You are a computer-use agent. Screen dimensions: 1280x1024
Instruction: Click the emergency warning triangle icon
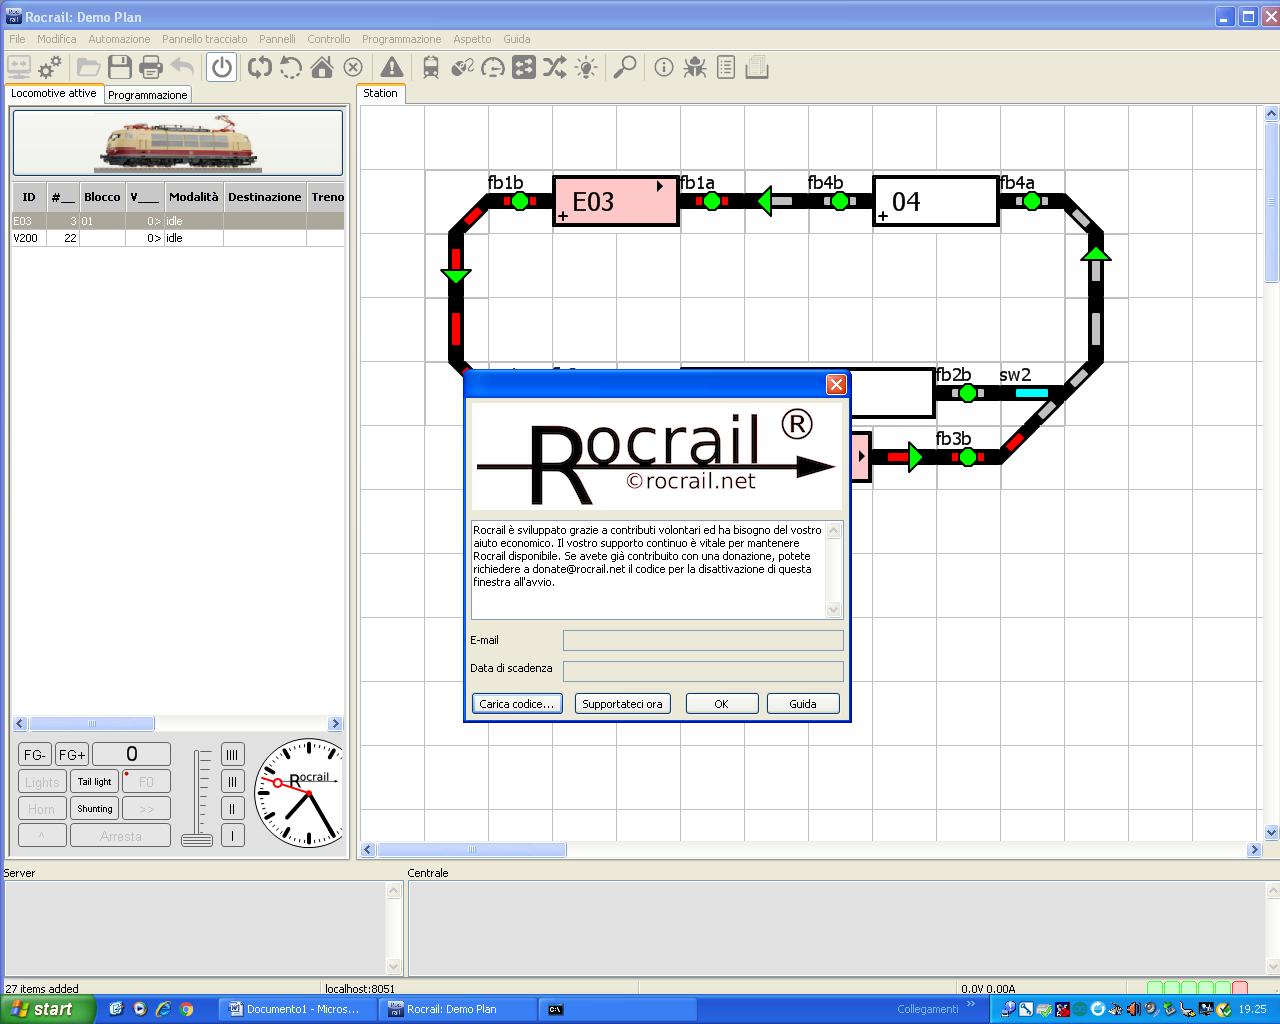point(392,67)
